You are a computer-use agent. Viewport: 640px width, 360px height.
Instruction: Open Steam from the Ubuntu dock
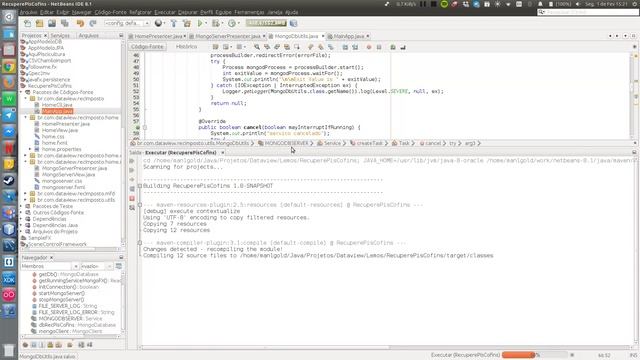9,180
